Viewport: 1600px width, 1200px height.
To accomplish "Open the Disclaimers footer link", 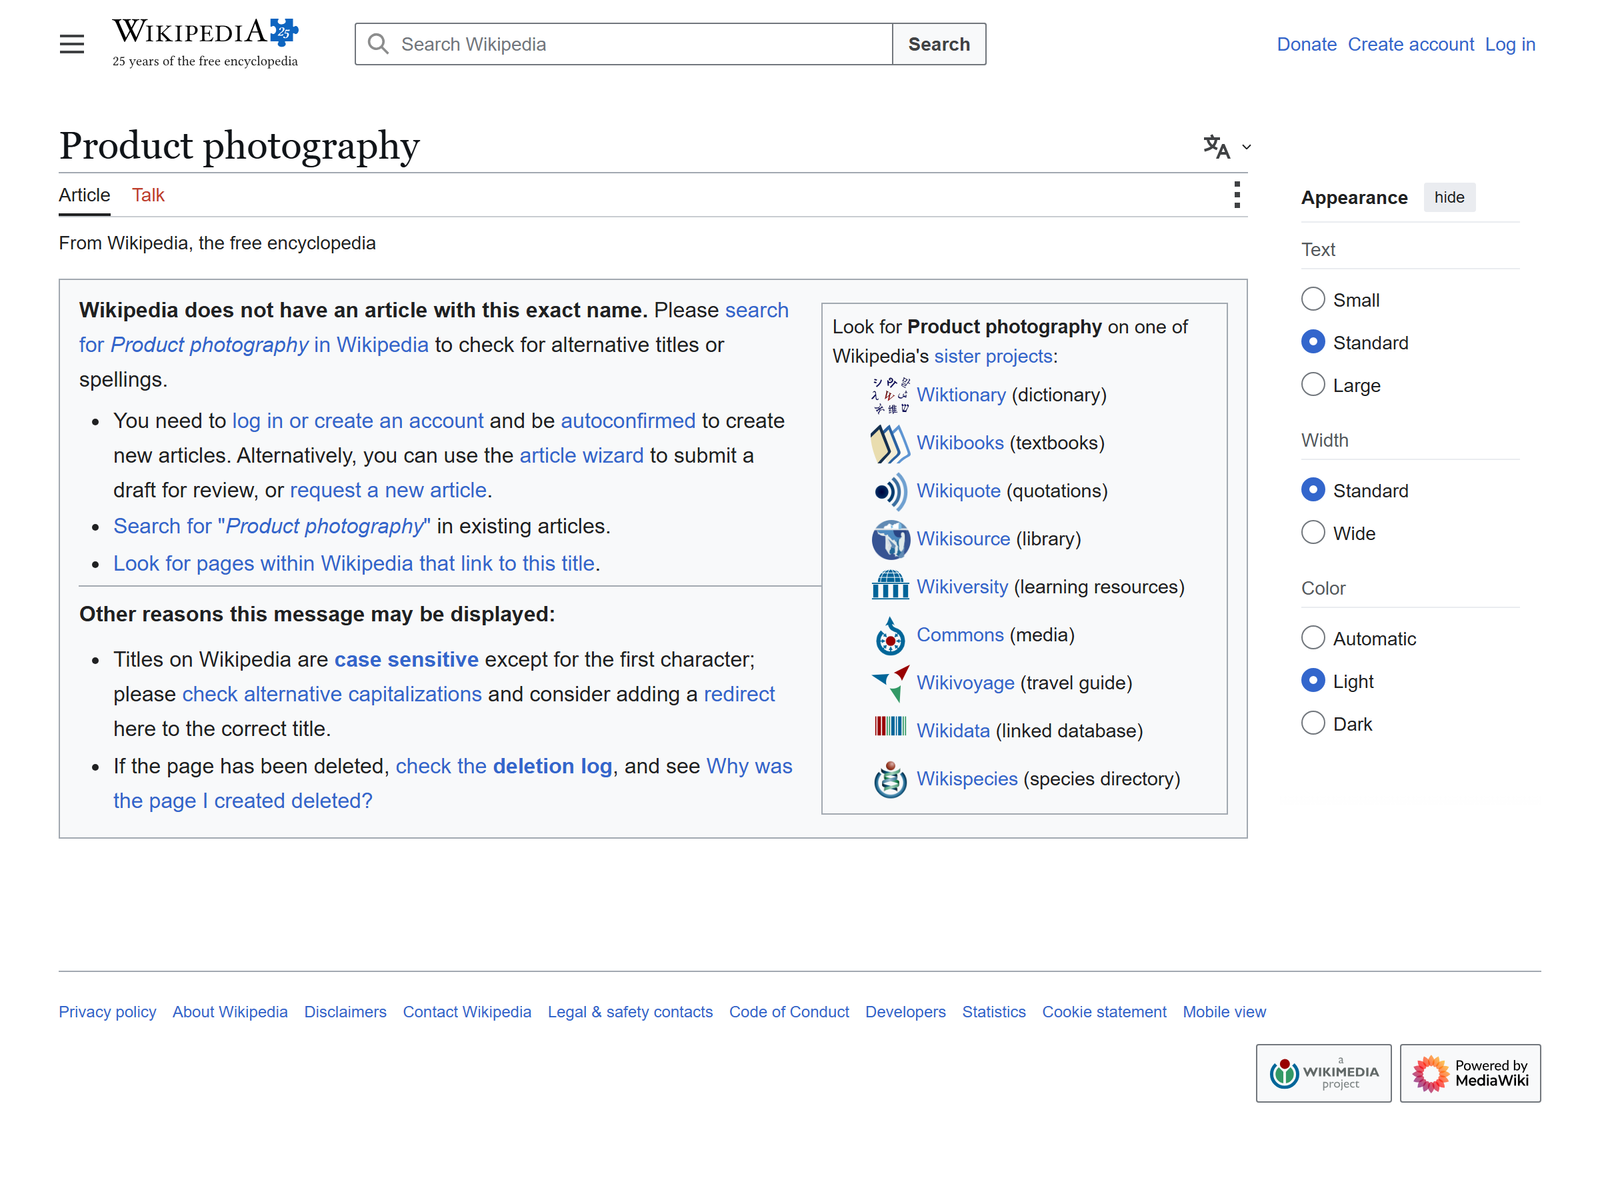I will click(x=345, y=1012).
